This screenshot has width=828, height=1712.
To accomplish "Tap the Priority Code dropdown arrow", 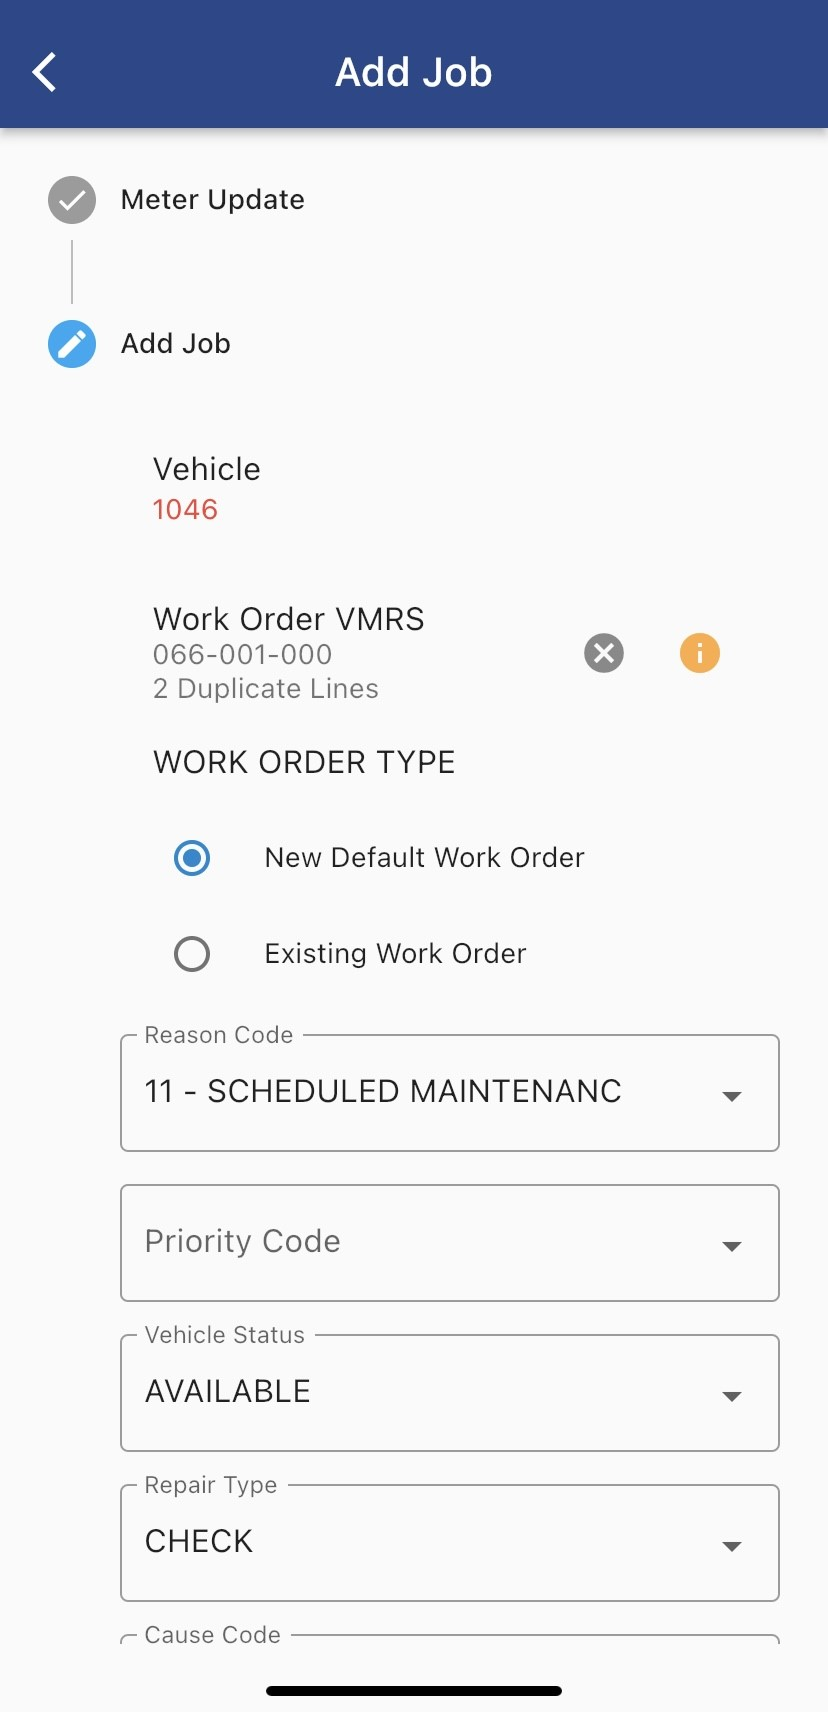I will 732,1246.
